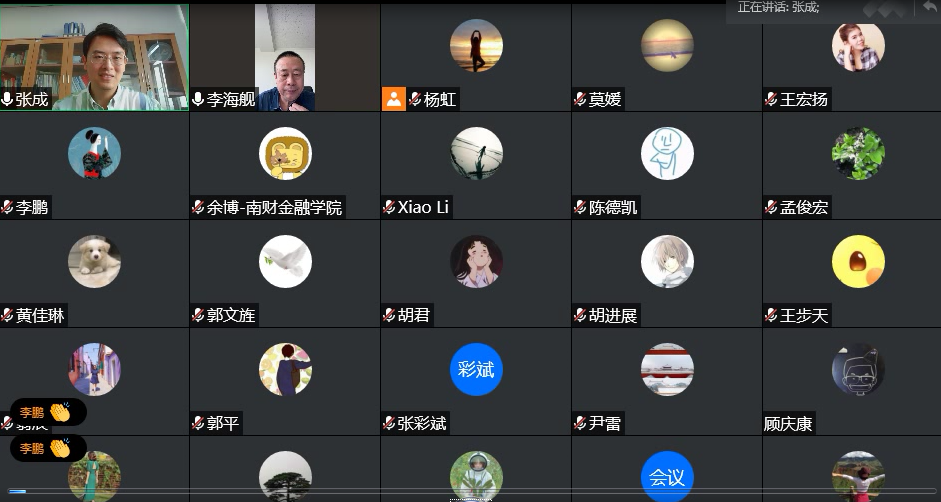941x502 pixels.
Task: Click the muted mic icon for Xiao Li
Action: [389, 207]
